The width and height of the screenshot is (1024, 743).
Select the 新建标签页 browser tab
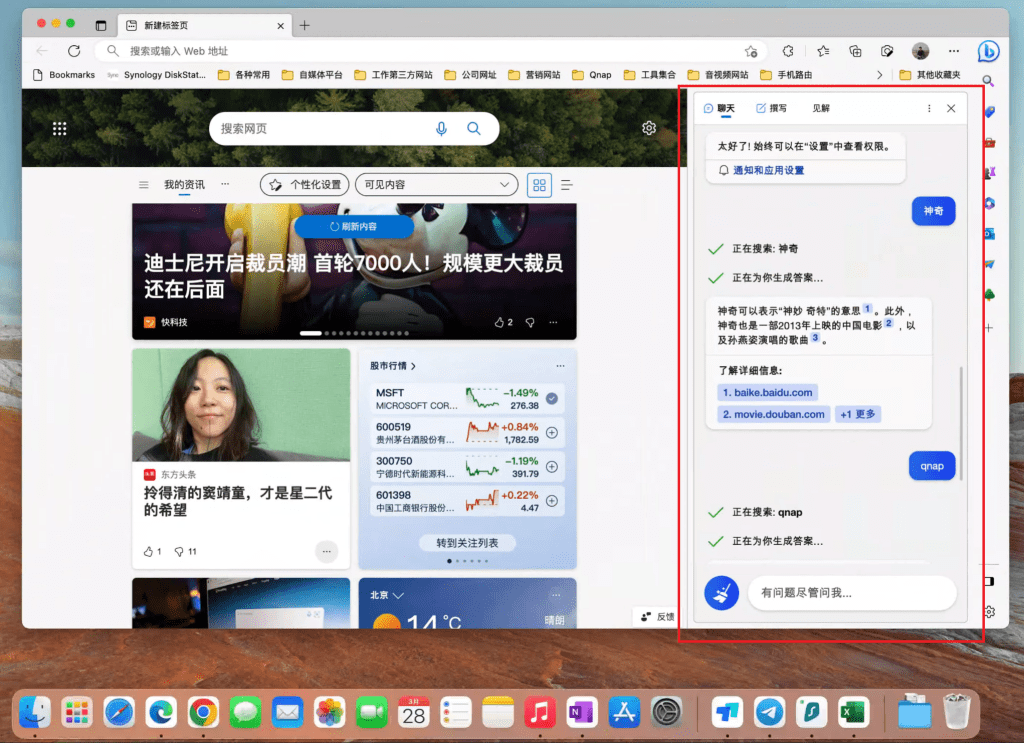[x=204, y=25]
